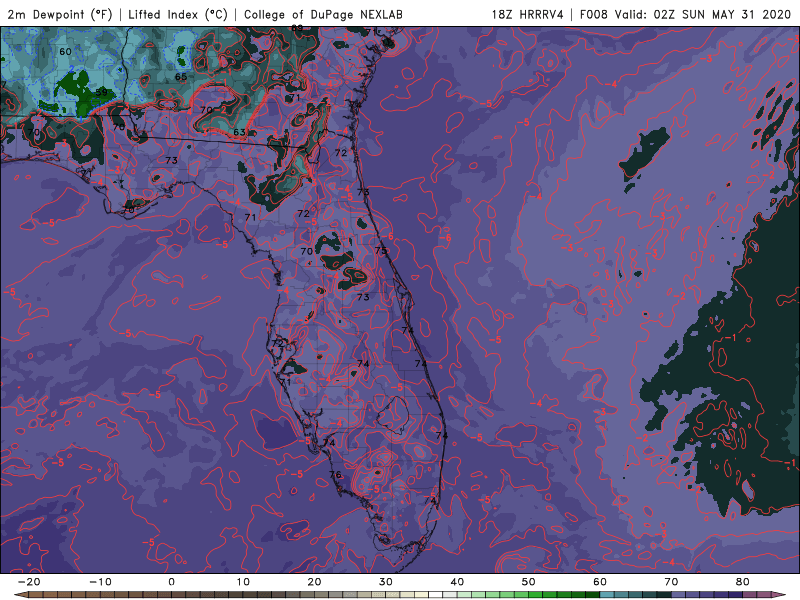Click the 10 tick label on the color scale
800x600 pixels.
(243, 582)
